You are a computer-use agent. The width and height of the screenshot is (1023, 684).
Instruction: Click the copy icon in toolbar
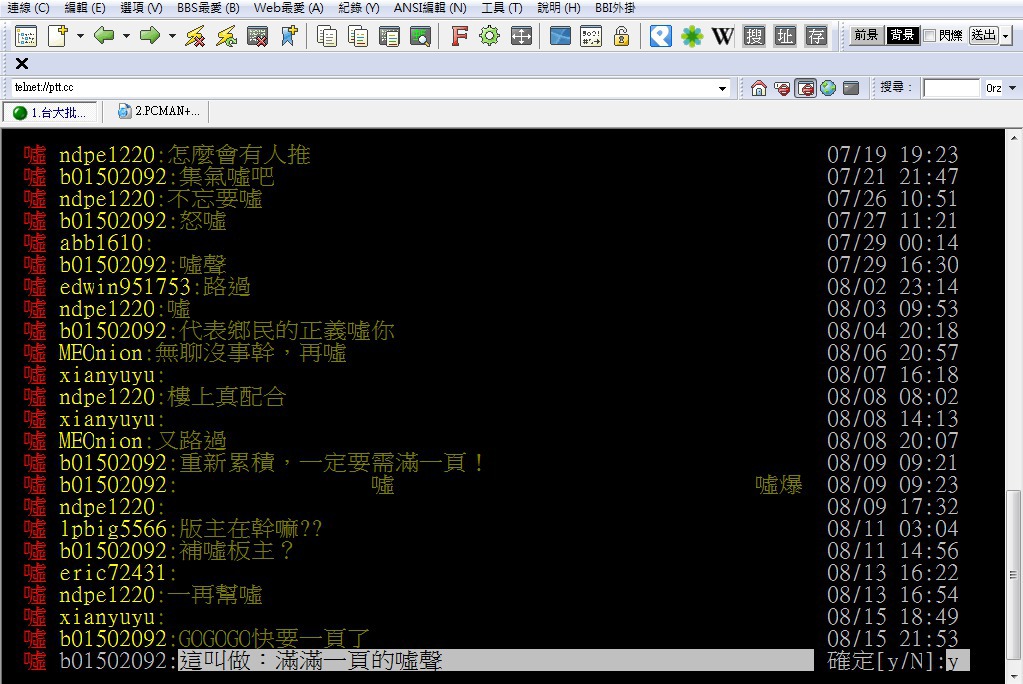[327, 36]
